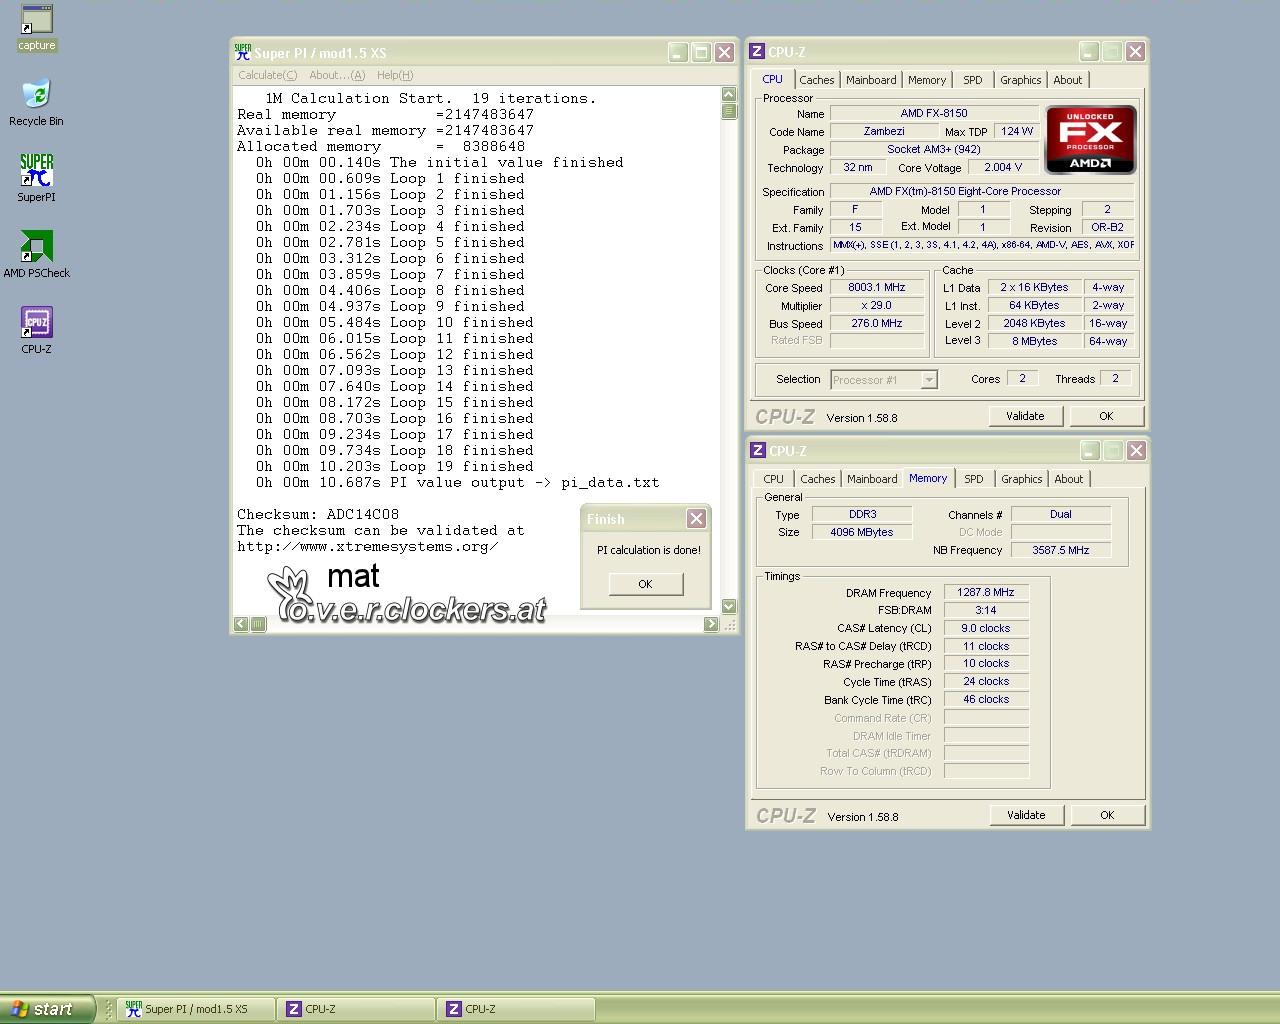The height and width of the screenshot is (1024, 1280).
Task: Open the Calculate menu in Super PI
Action: (267, 75)
